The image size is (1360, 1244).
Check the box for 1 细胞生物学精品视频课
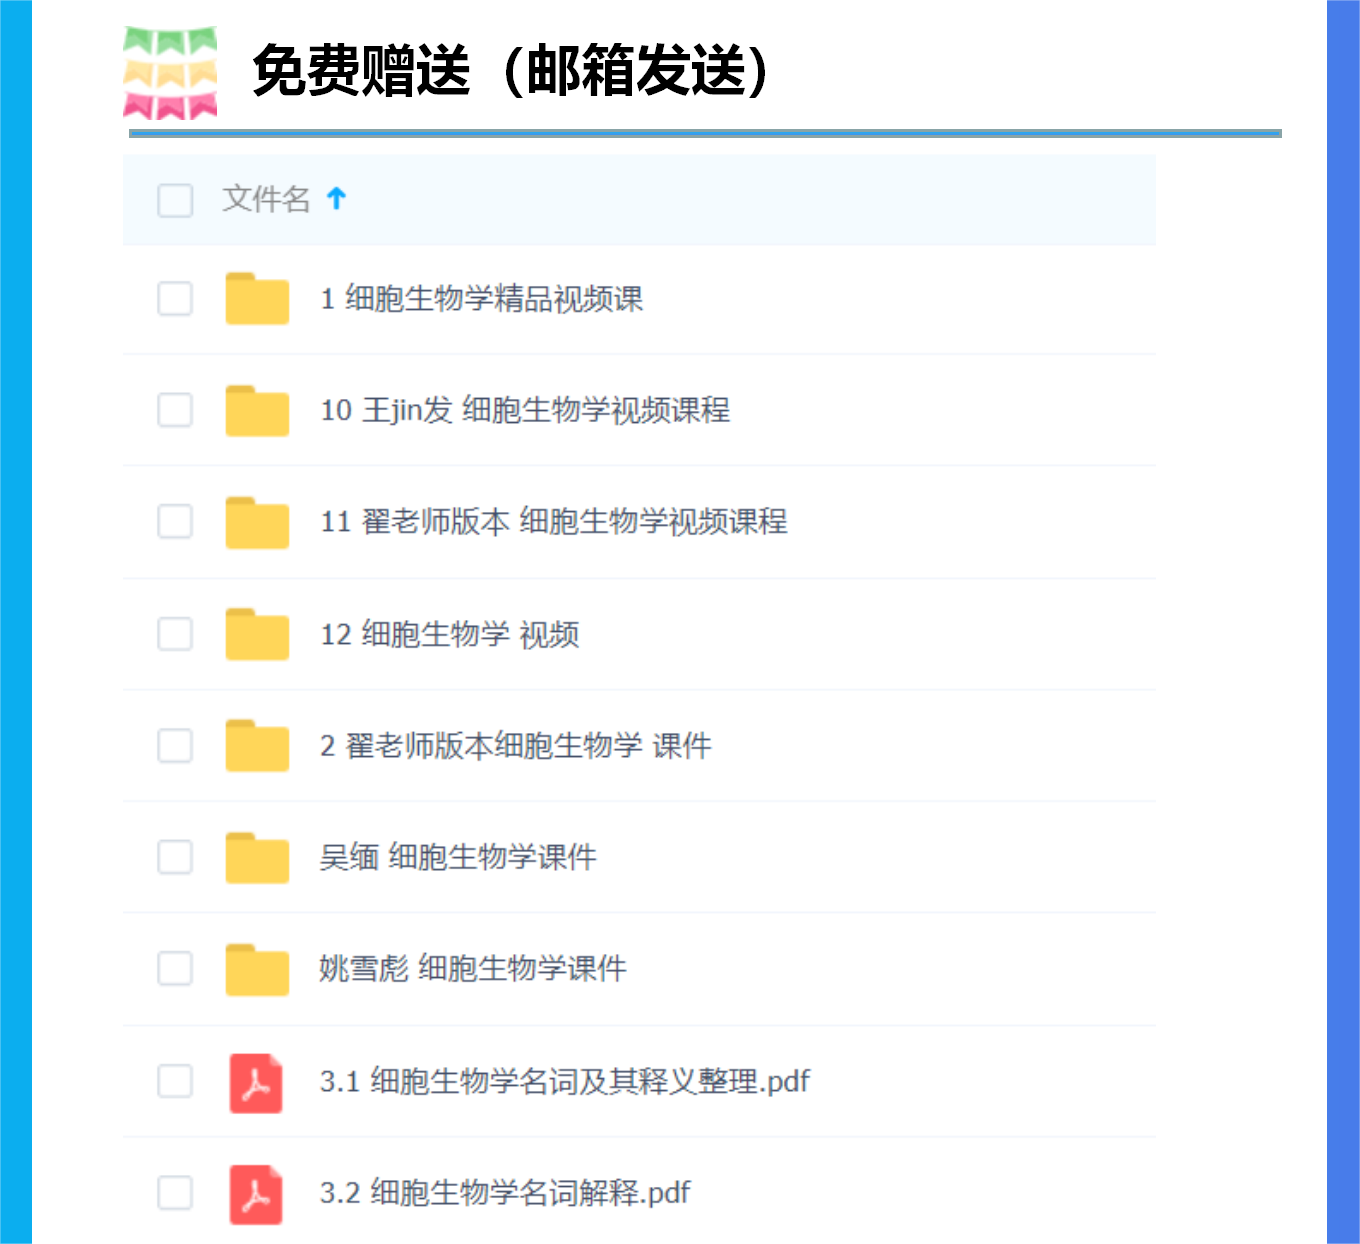click(175, 298)
